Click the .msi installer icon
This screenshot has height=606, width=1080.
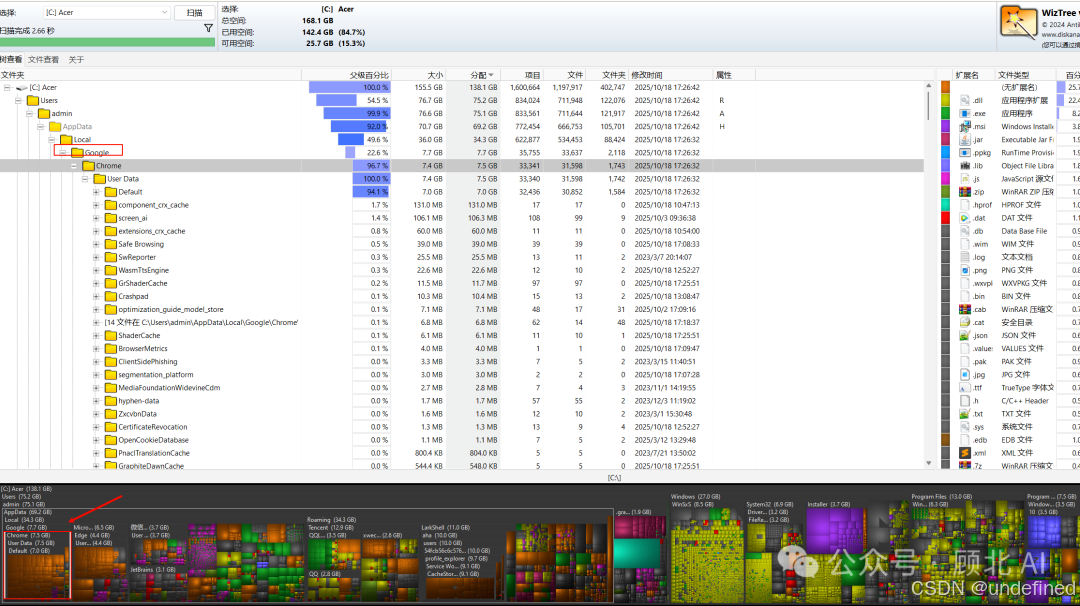965,127
